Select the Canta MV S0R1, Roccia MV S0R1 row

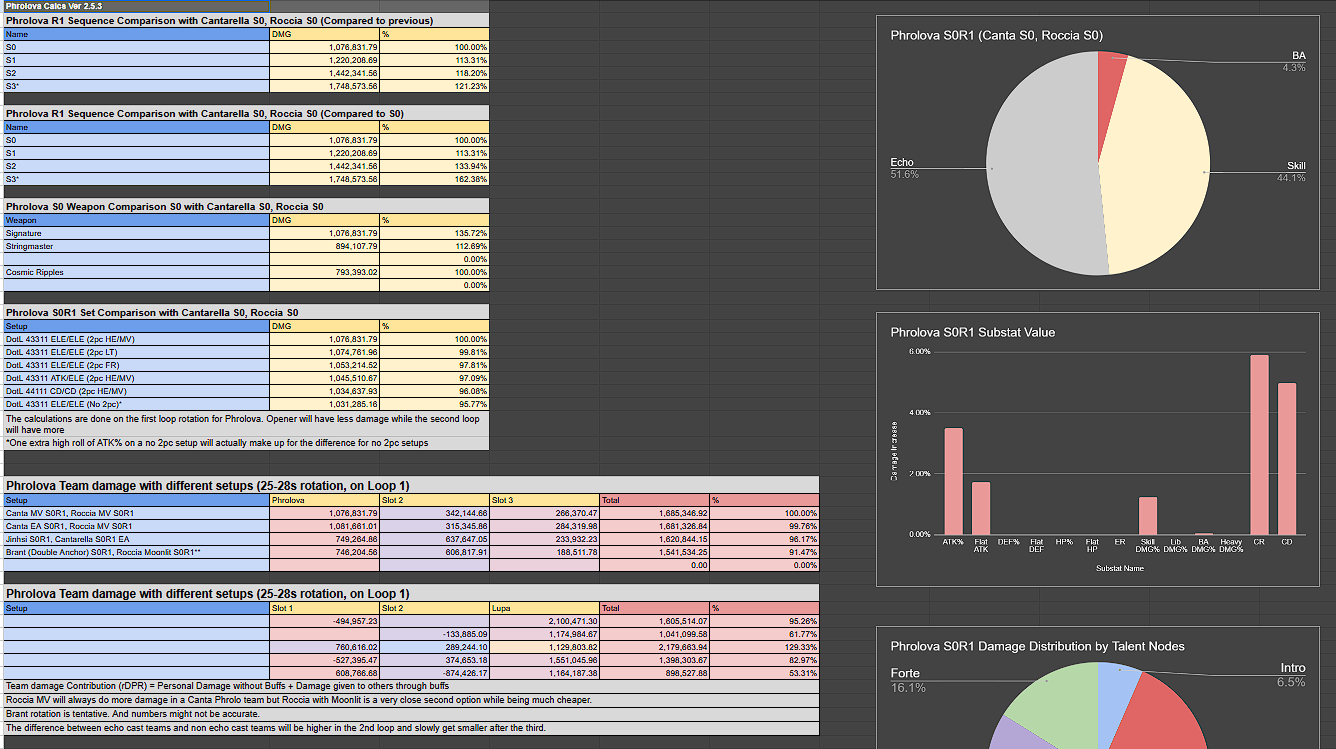click(136, 513)
